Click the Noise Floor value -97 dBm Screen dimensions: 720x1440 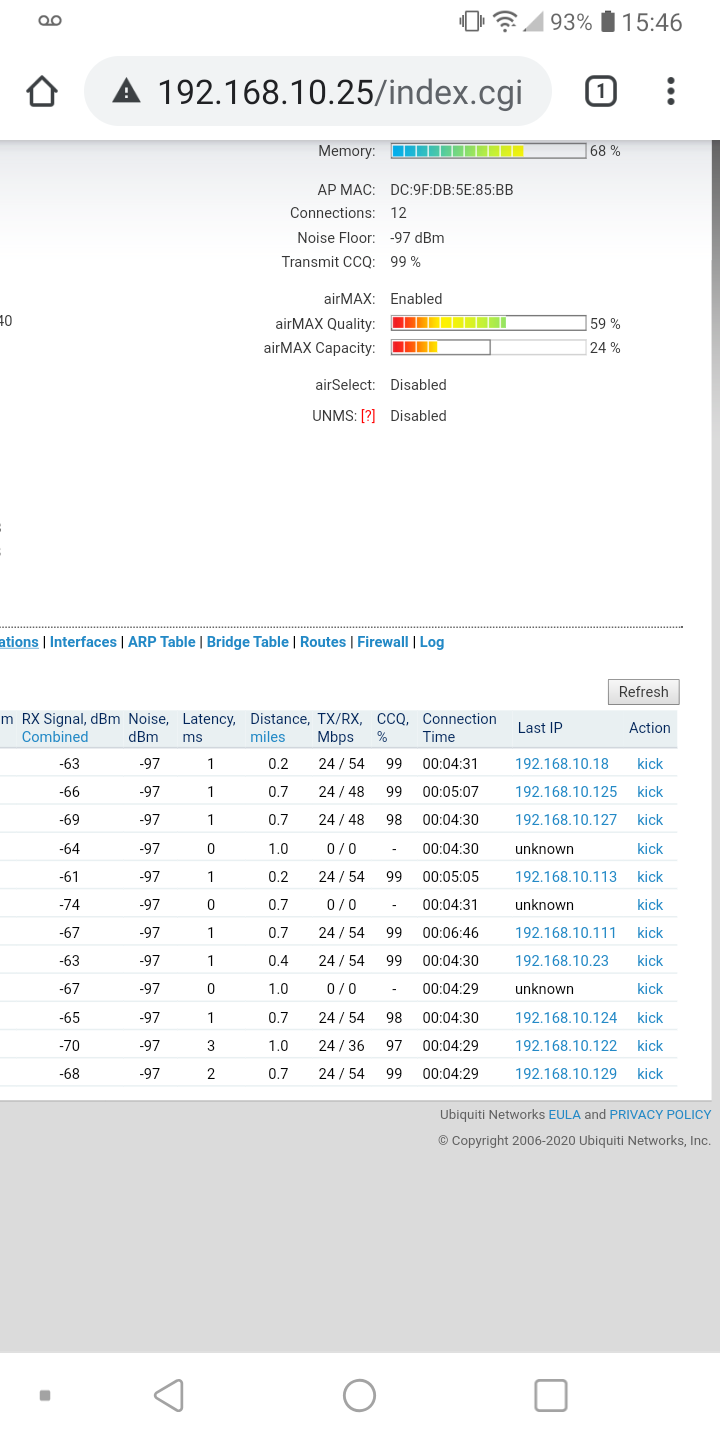417,238
